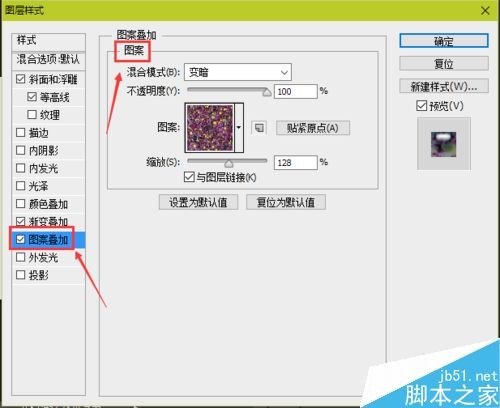Click the new preset from pattern icon
Image resolution: width=500 pixels, height=408 pixels.
259,128
